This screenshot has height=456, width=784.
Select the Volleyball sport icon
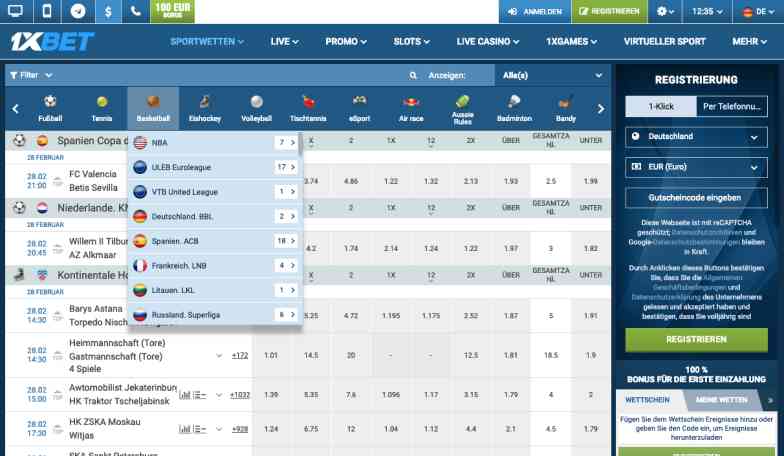(256, 108)
